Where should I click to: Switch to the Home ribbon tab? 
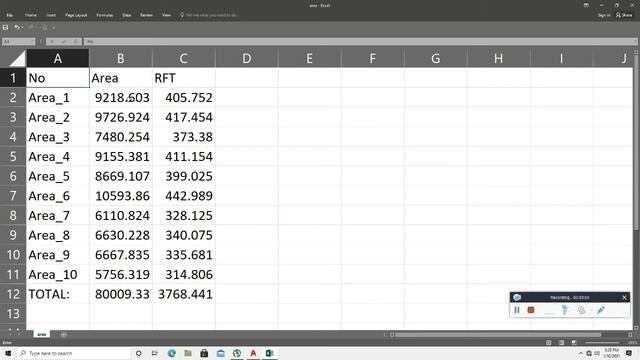click(x=31, y=15)
